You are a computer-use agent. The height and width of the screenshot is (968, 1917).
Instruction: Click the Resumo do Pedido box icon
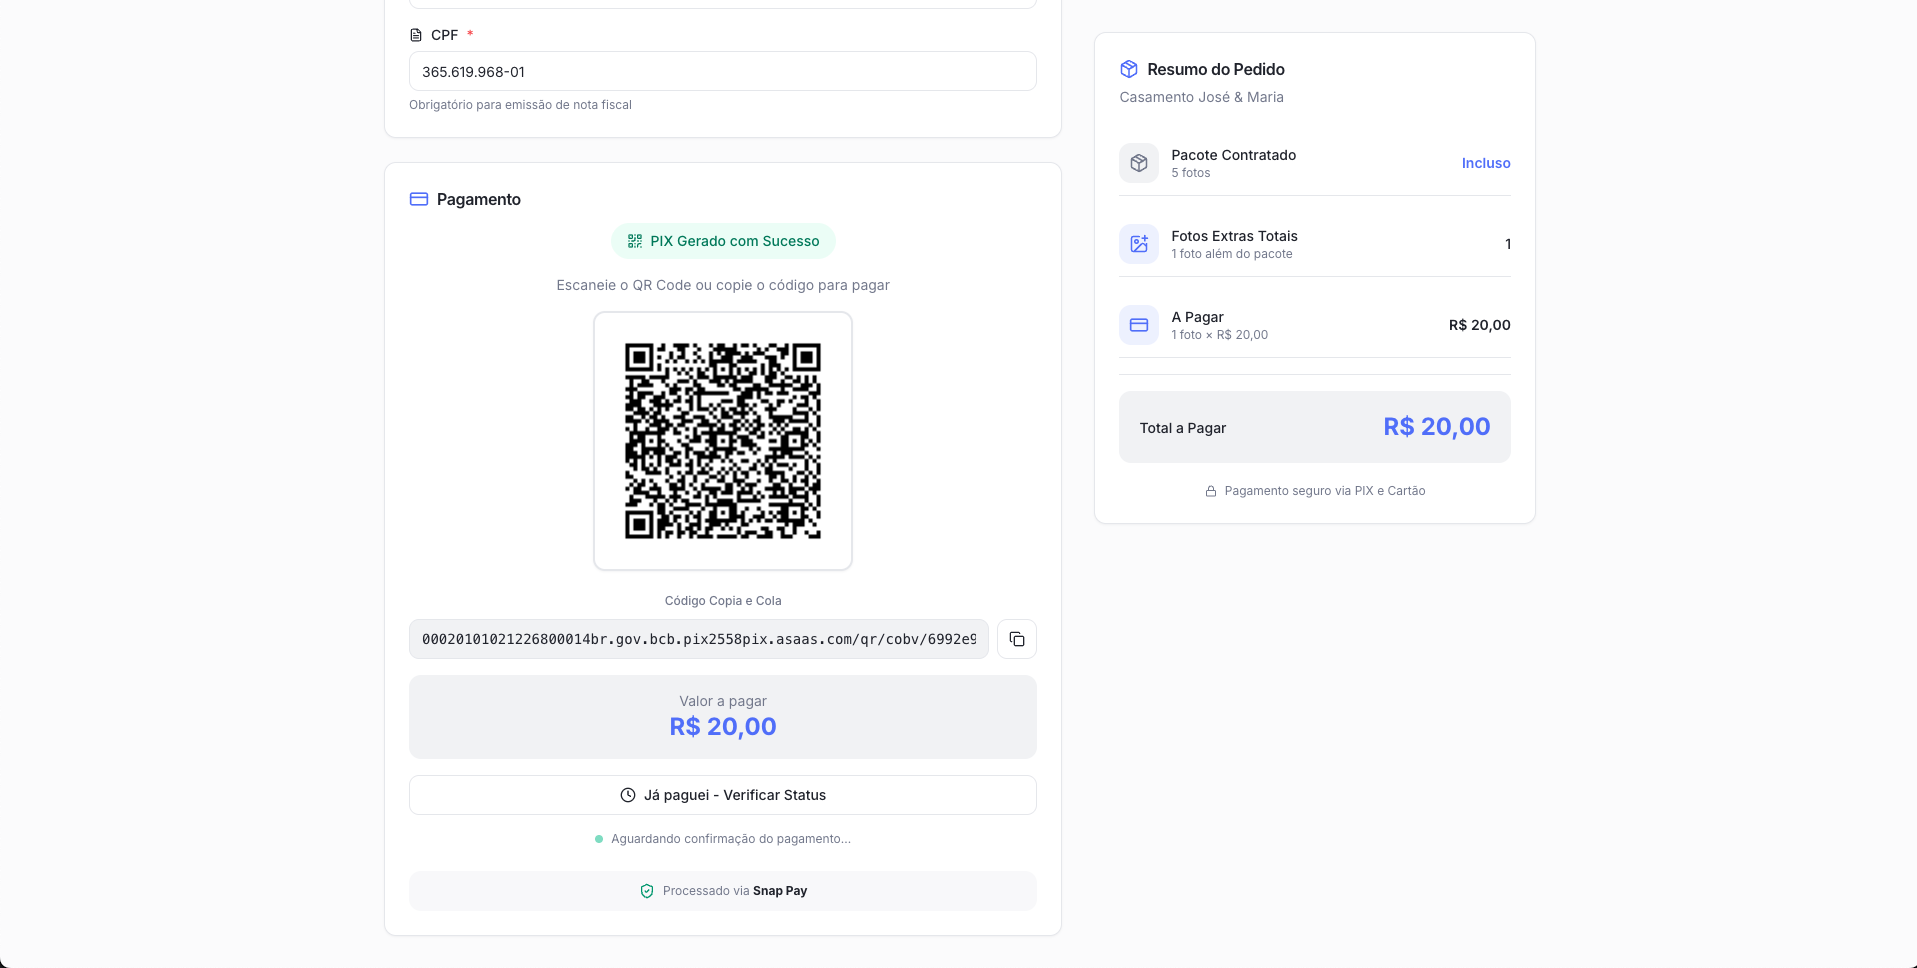click(x=1129, y=69)
